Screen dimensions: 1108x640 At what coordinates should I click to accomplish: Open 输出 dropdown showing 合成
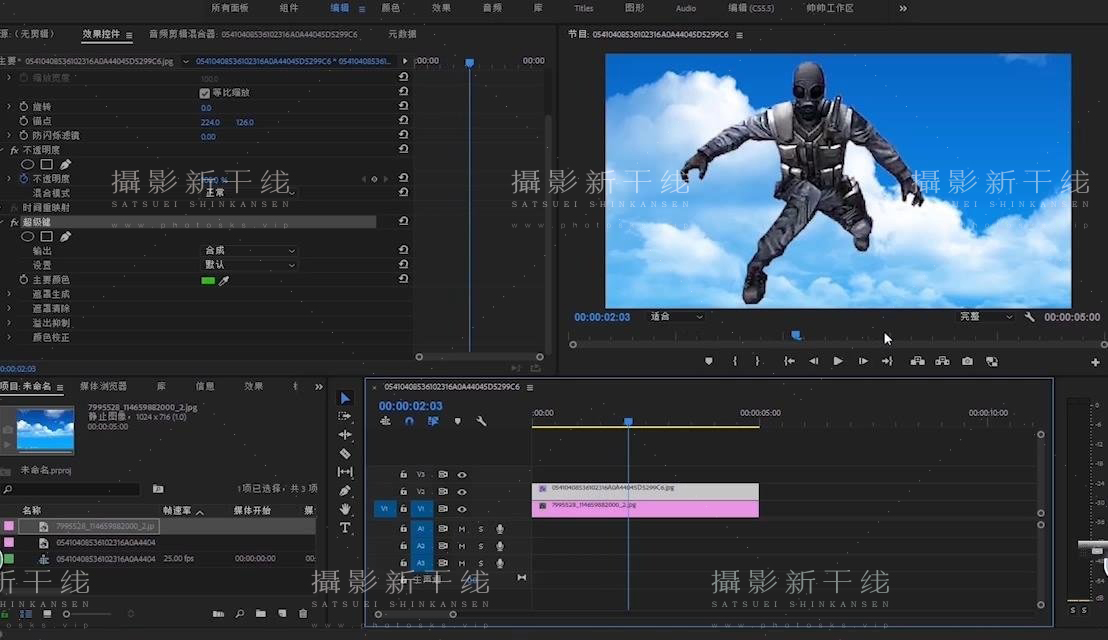250,251
